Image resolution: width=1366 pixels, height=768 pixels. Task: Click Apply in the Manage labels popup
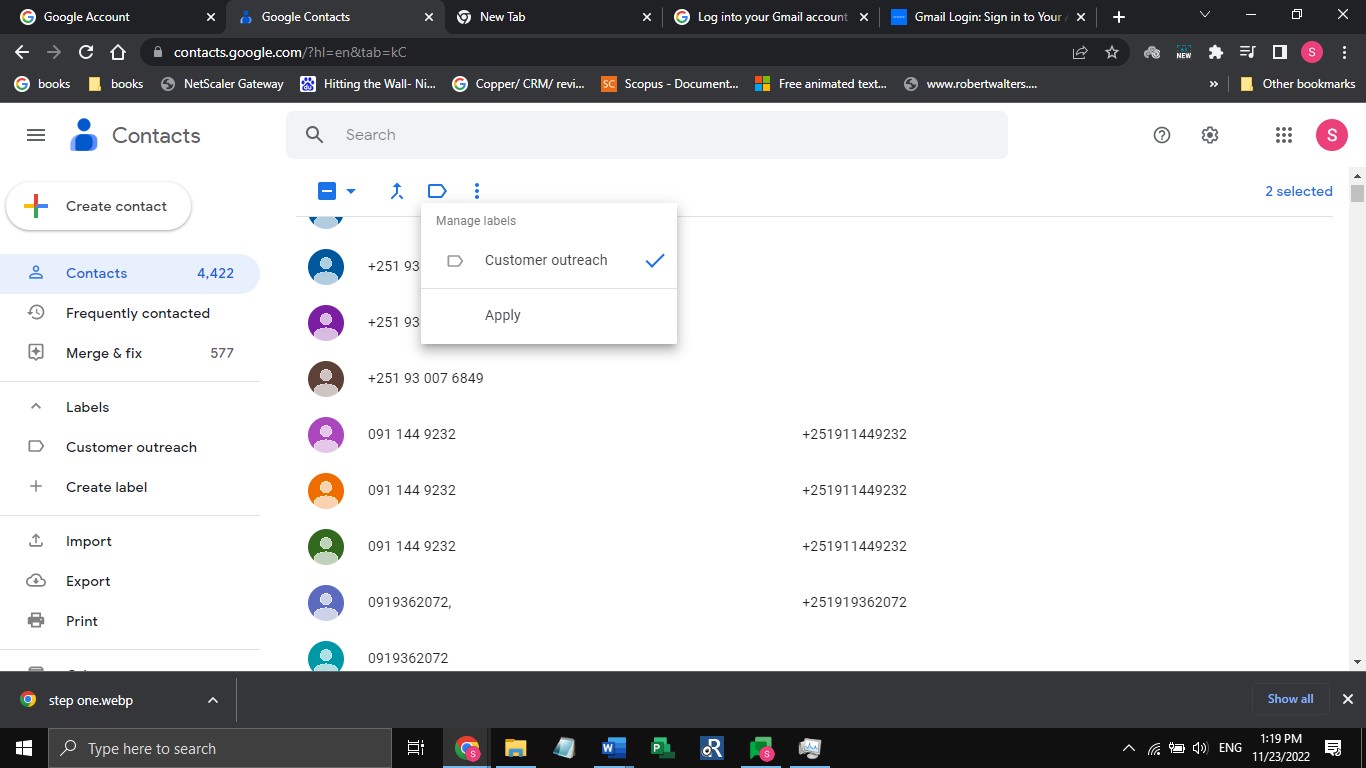tap(503, 315)
